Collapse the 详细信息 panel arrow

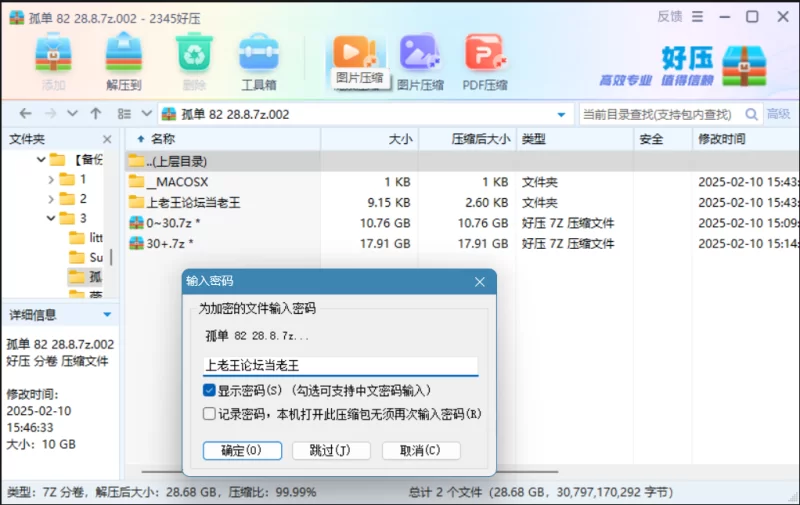(x=107, y=315)
